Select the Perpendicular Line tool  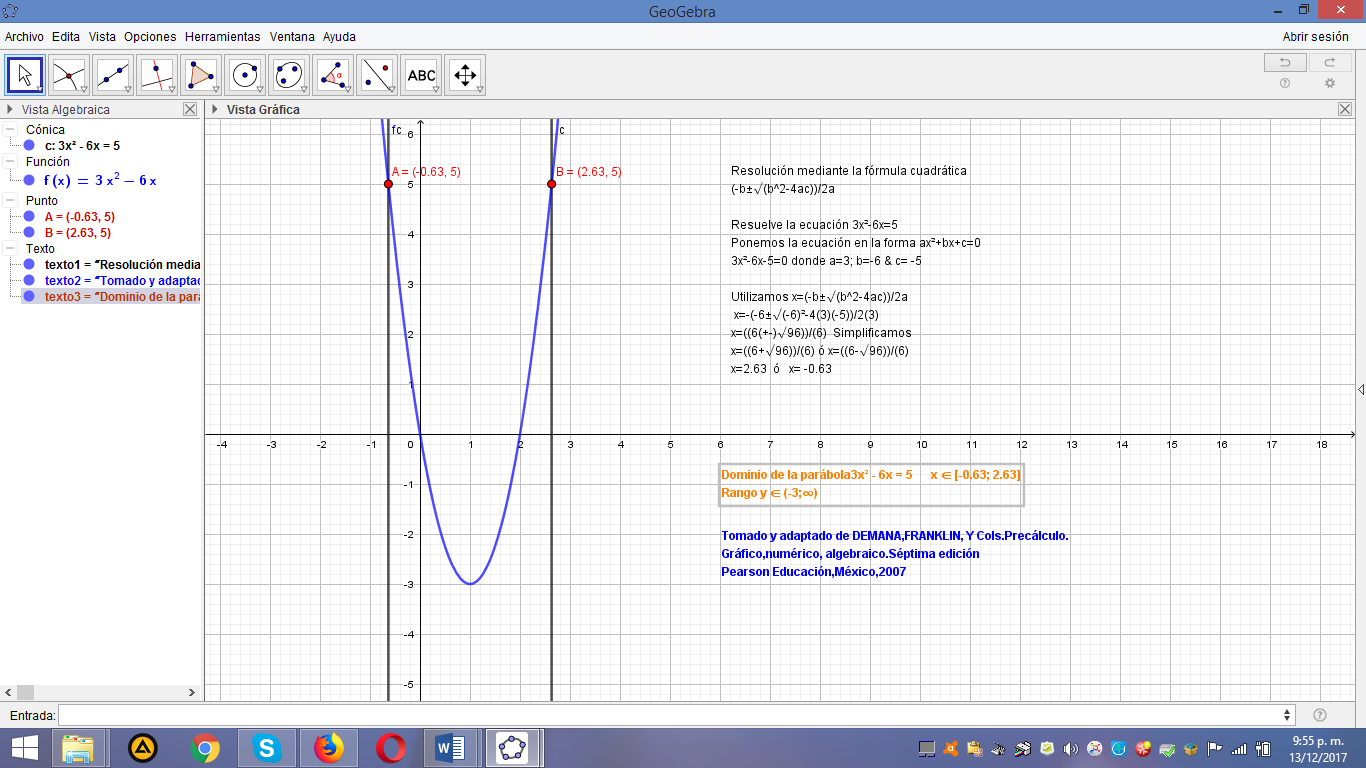click(156, 74)
